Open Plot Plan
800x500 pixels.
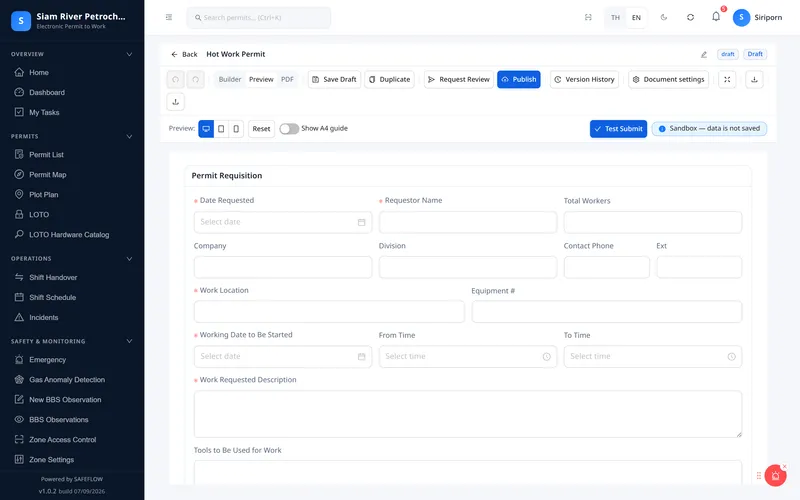tap(43, 194)
